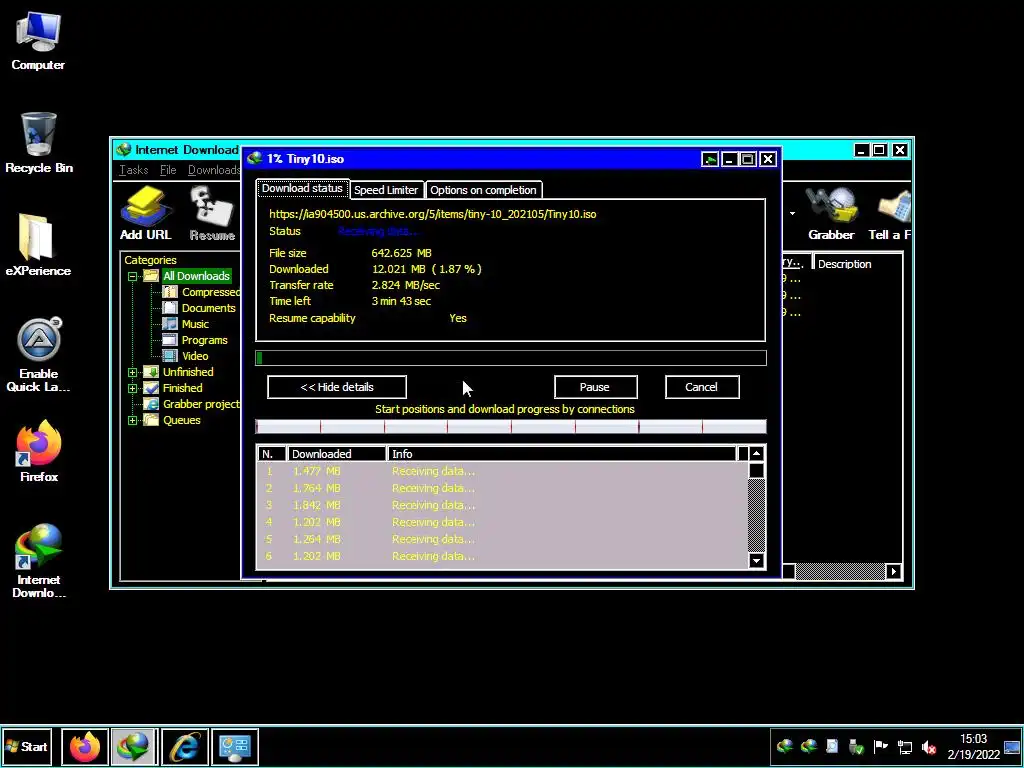Screen dimensions: 1024x768
Task: Click the Enable Quick Launch desktop icon
Action: (38, 355)
